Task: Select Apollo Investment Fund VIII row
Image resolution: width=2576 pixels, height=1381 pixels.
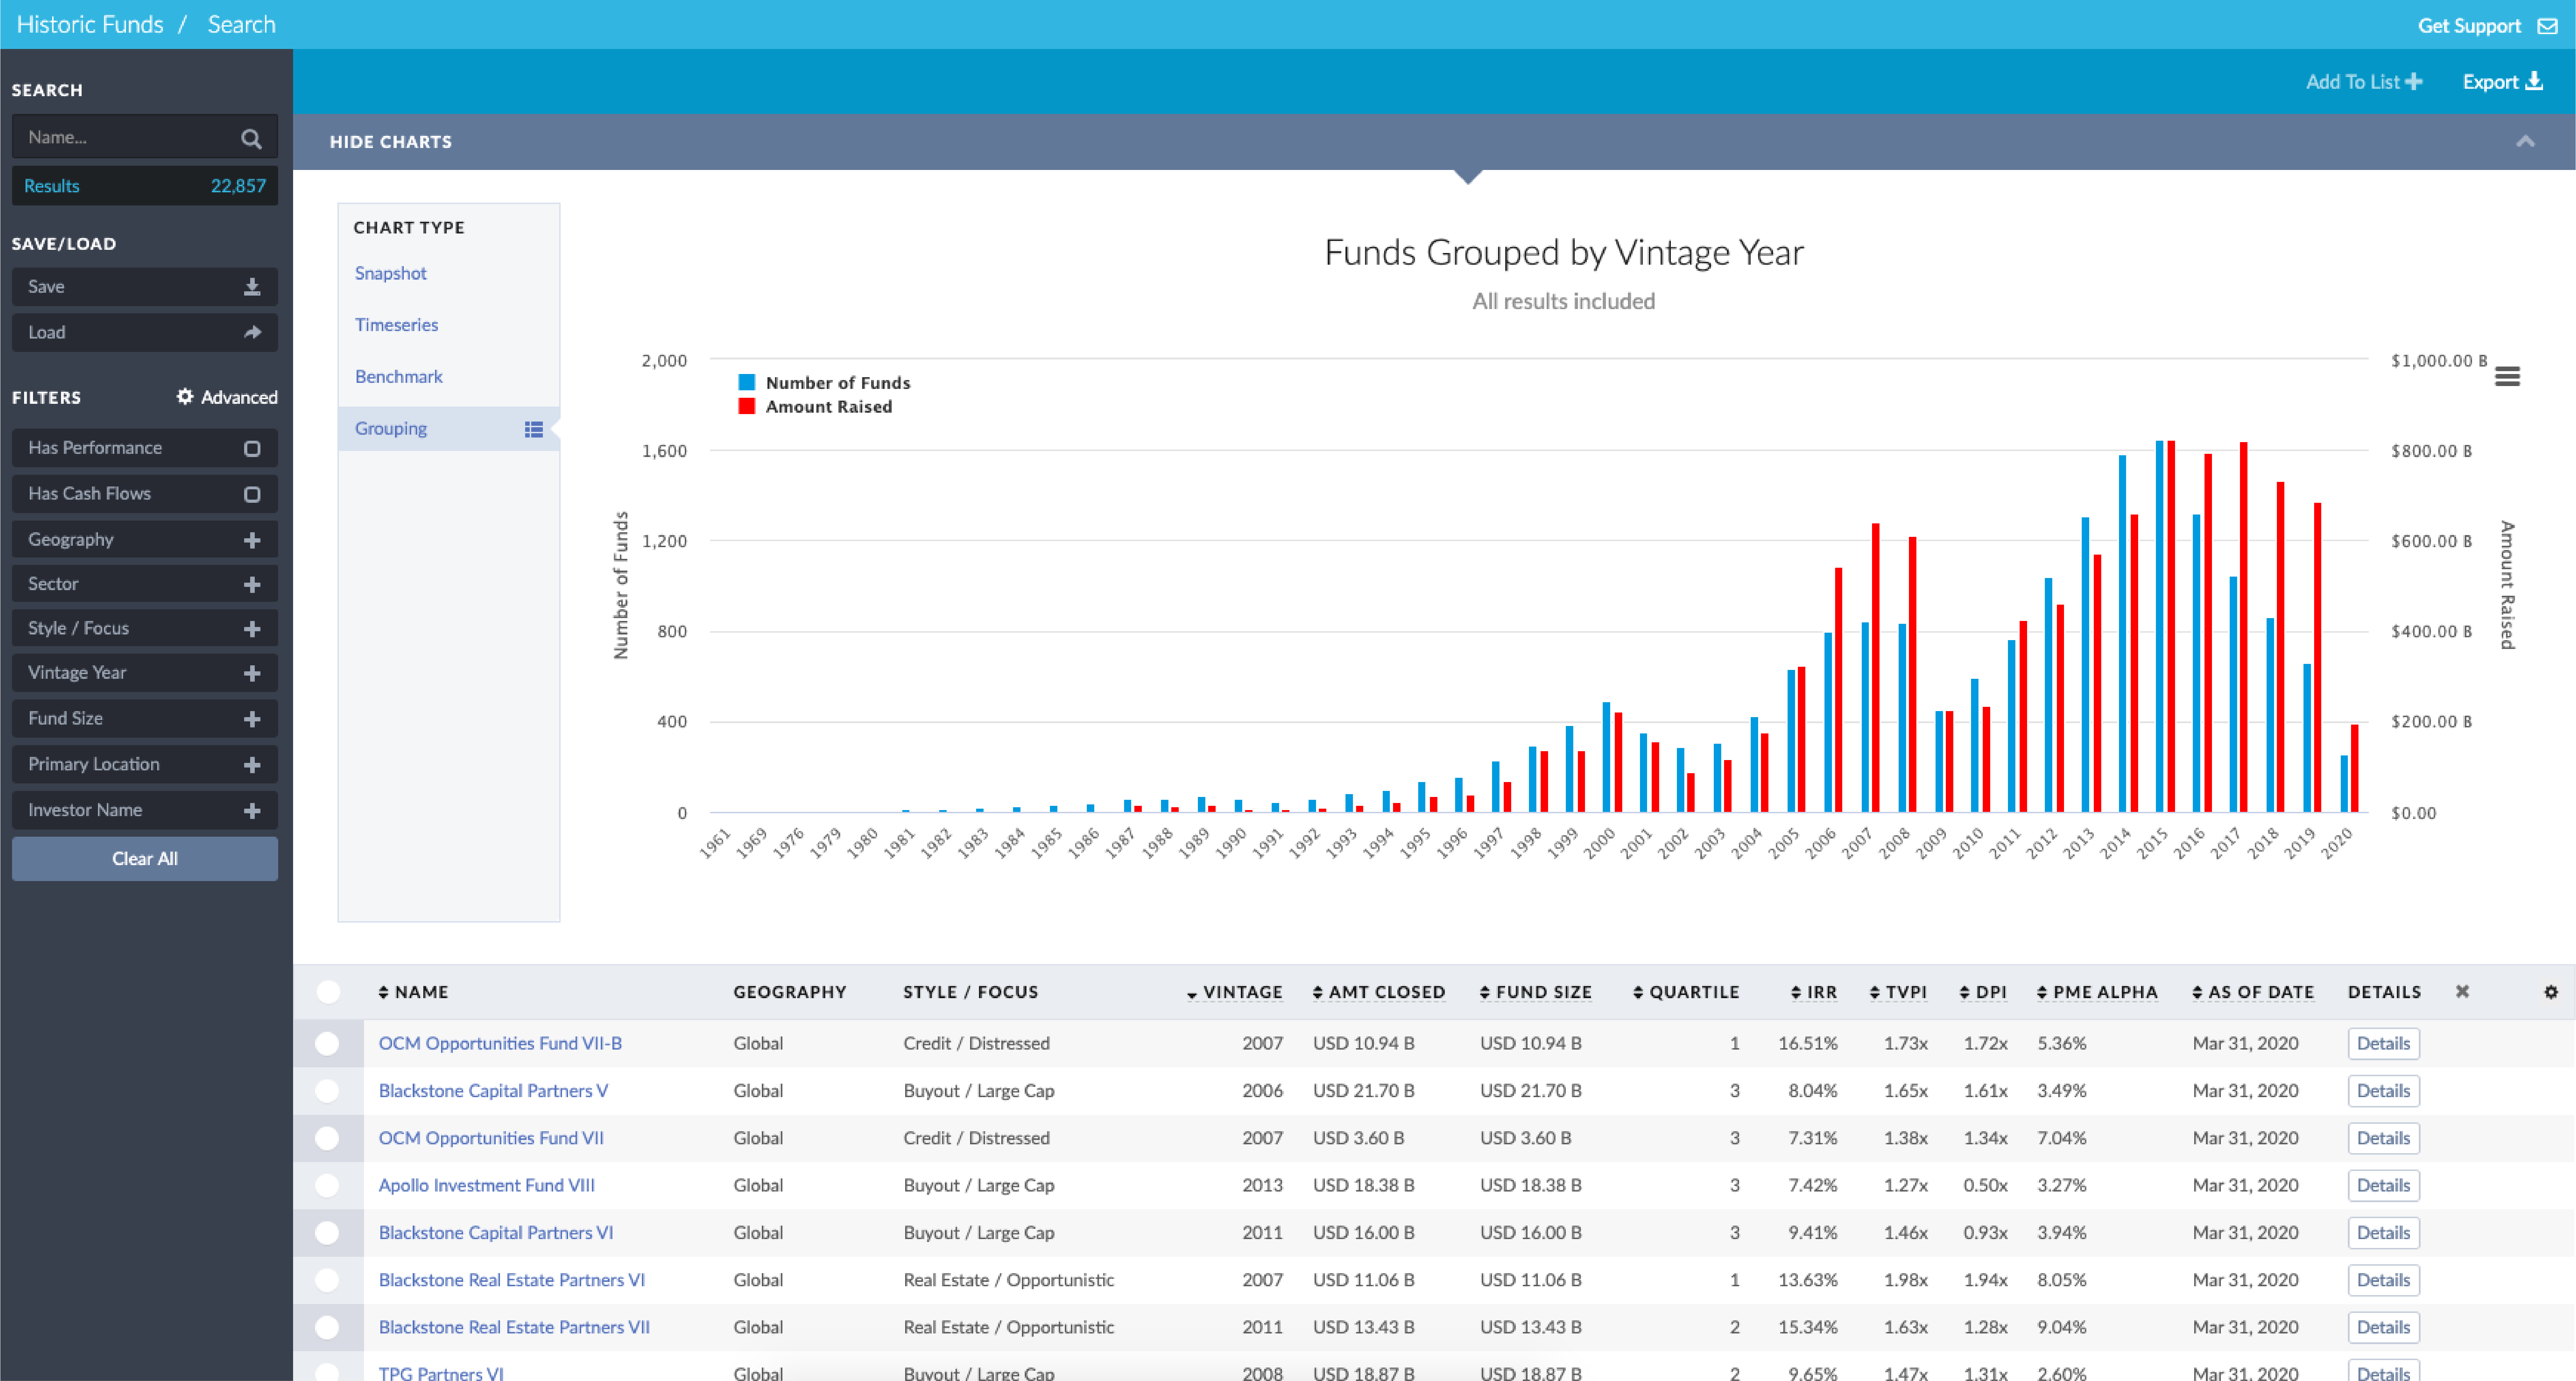Action: [327, 1186]
